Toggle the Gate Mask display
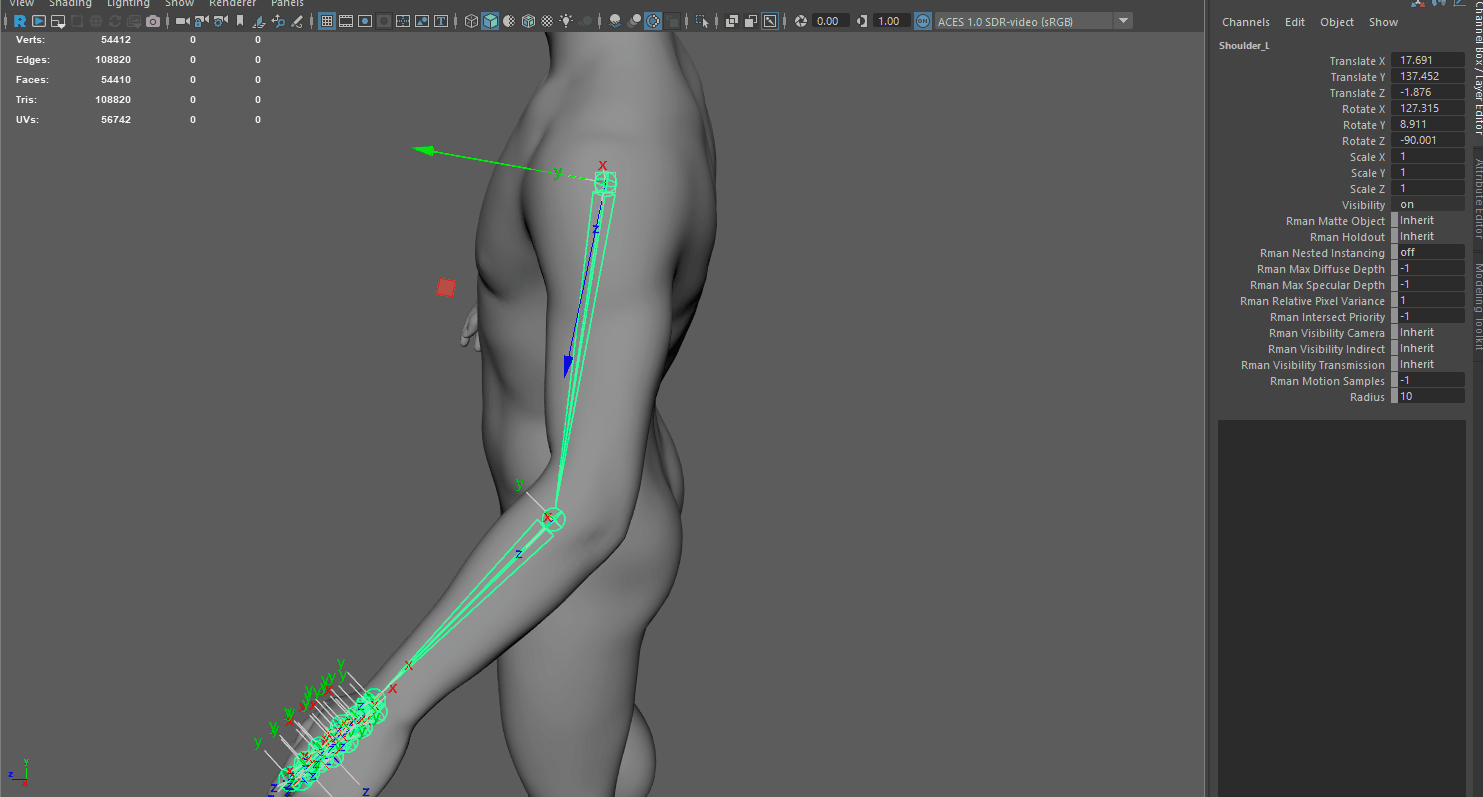Viewport: 1483px width, 797px height. pyautogui.click(x=384, y=21)
